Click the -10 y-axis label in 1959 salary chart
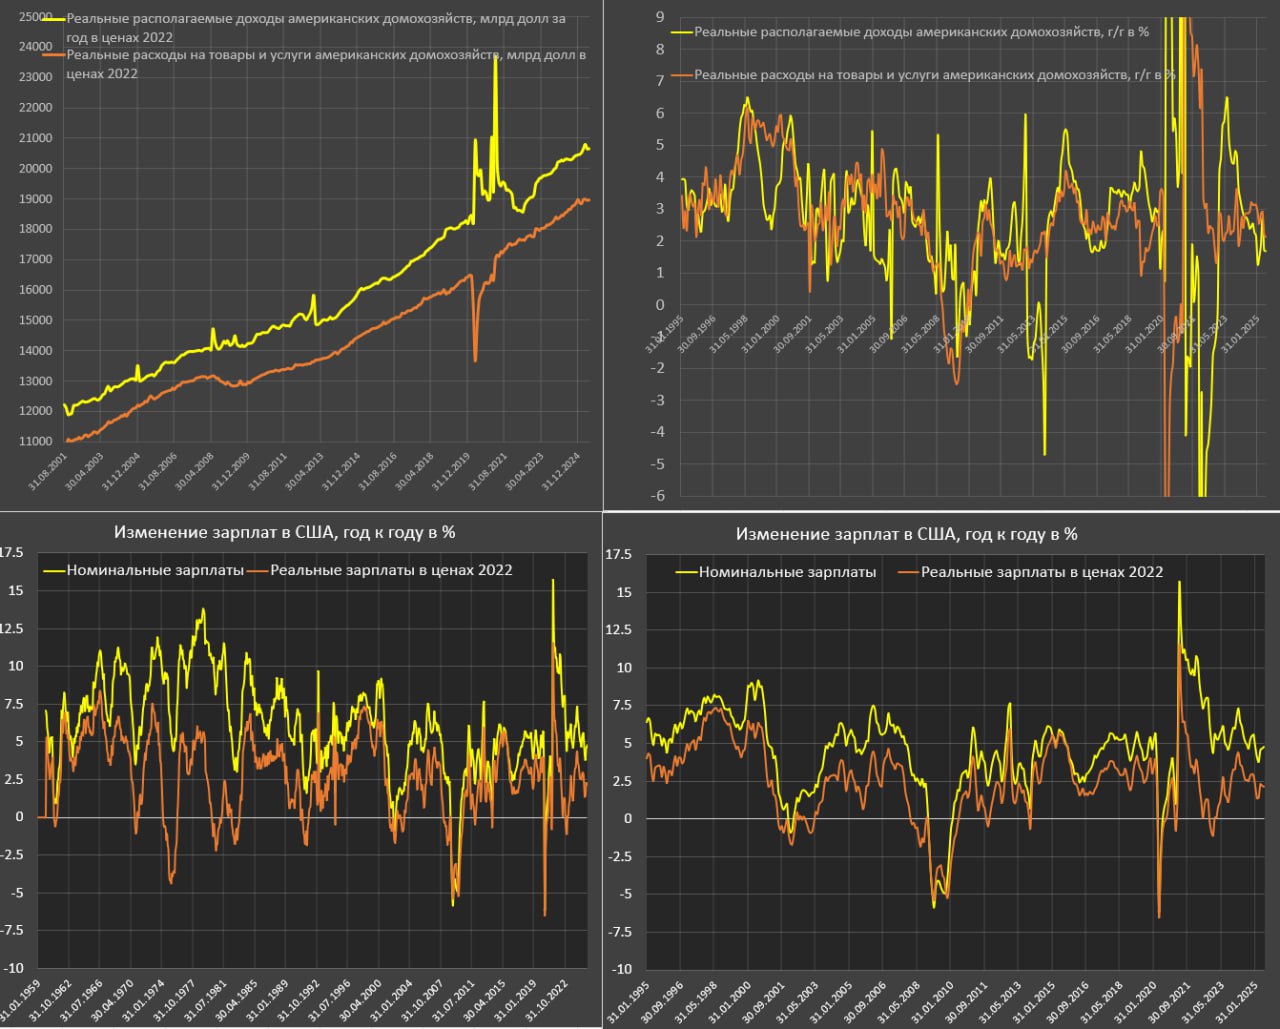 pyautogui.click(x=13, y=968)
